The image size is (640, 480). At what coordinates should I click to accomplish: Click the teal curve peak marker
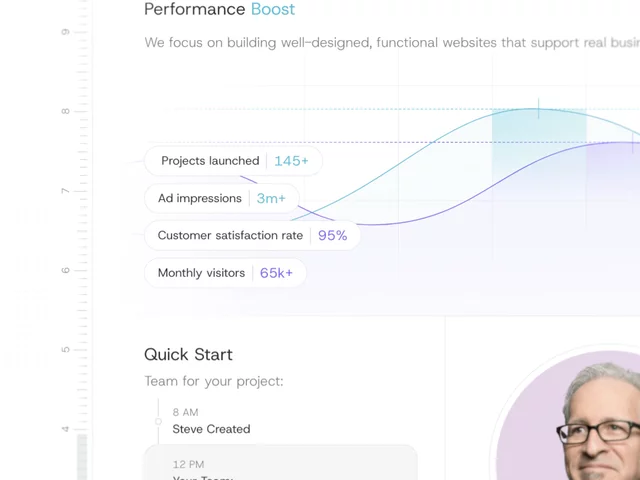click(539, 109)
